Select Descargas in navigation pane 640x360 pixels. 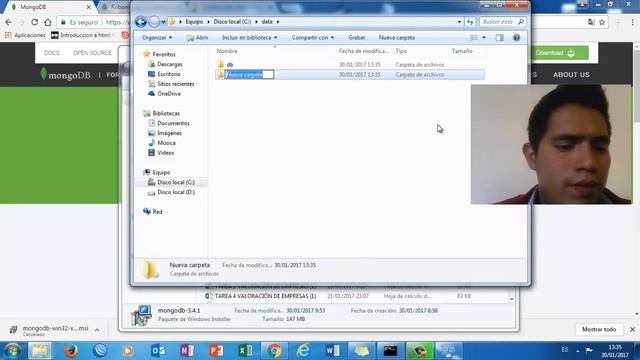(x=165, y=64)
